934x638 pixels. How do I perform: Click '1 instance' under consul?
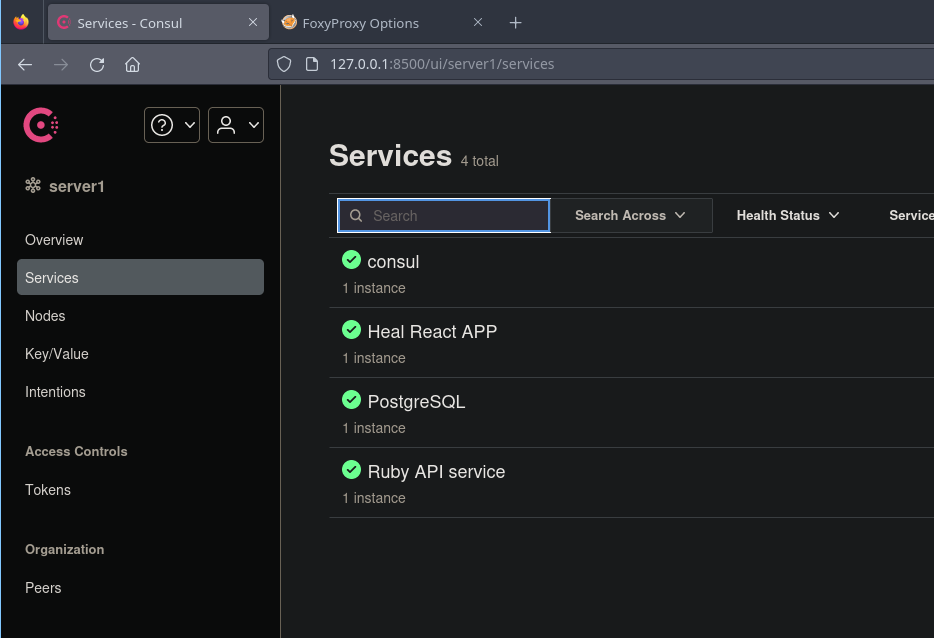[x=374, y=288]
